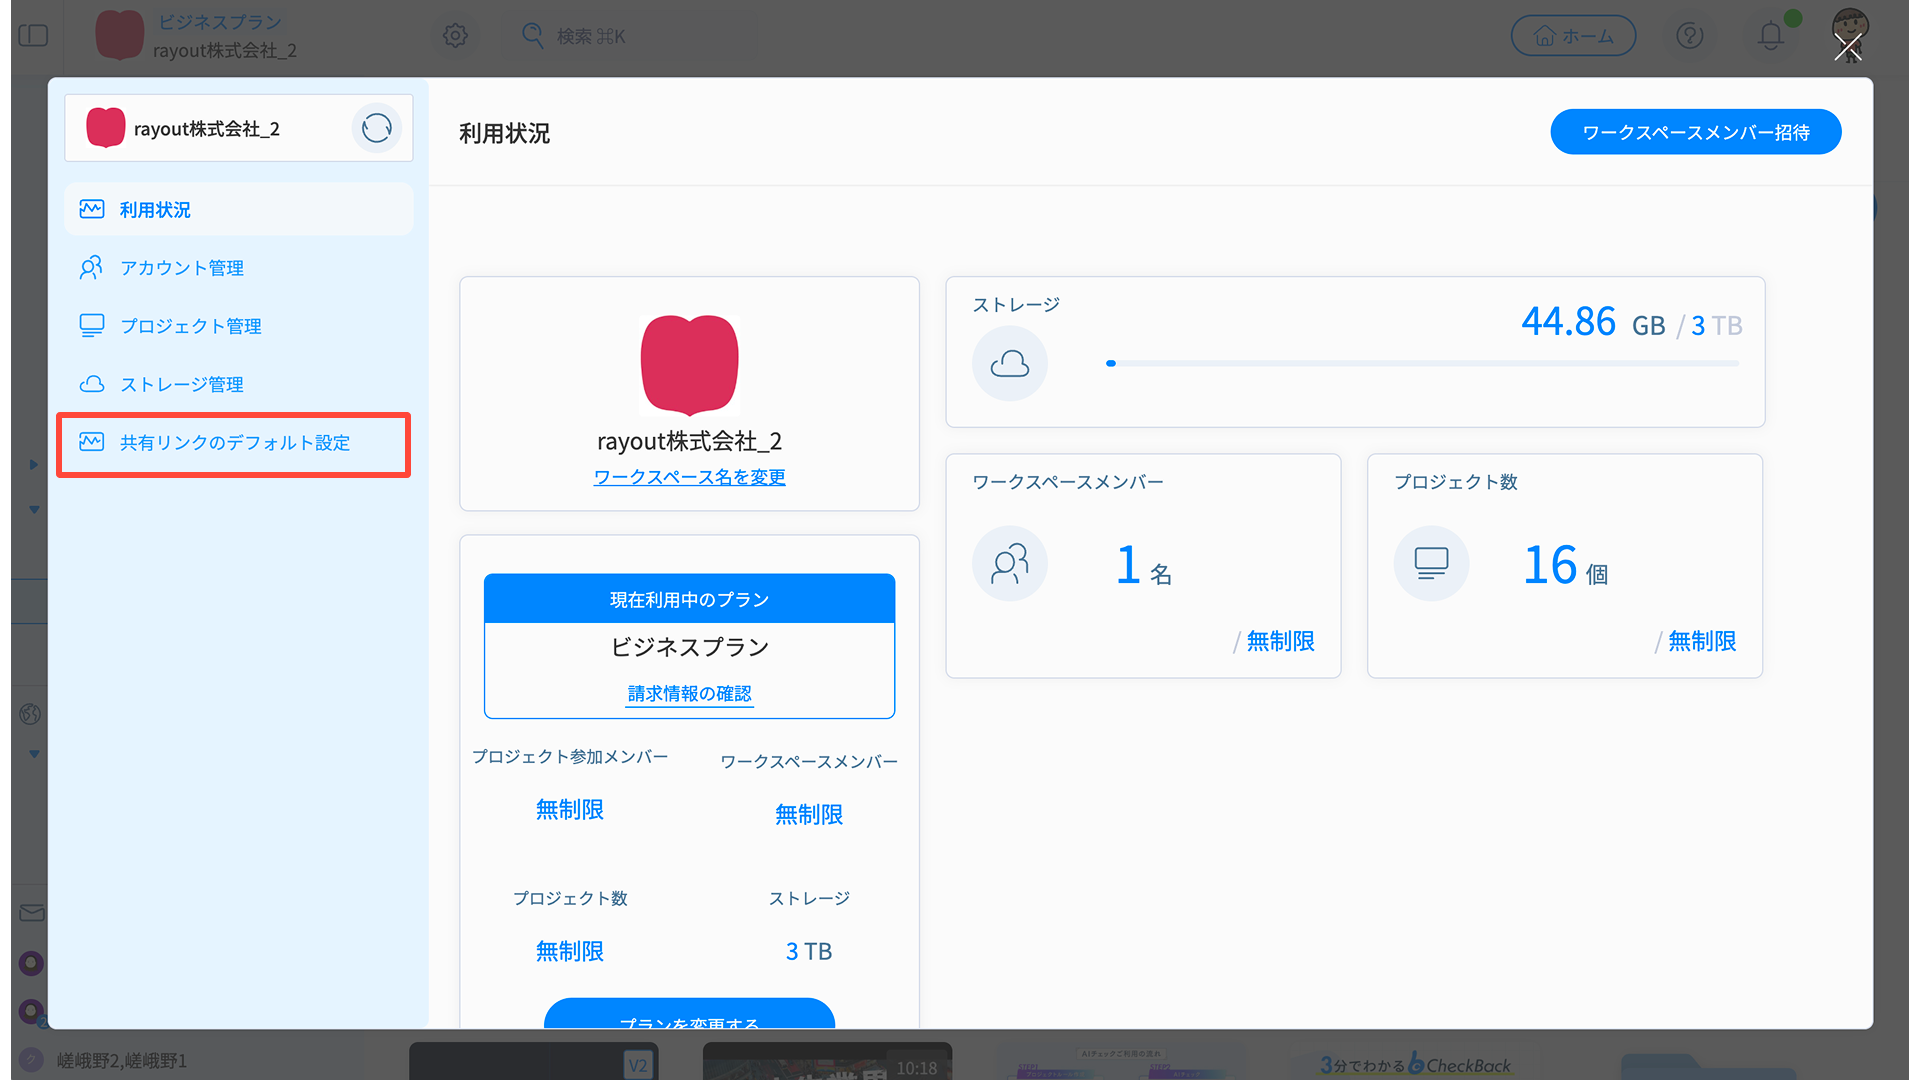Go to ストレージ管理 section

(x=181, y=384)
